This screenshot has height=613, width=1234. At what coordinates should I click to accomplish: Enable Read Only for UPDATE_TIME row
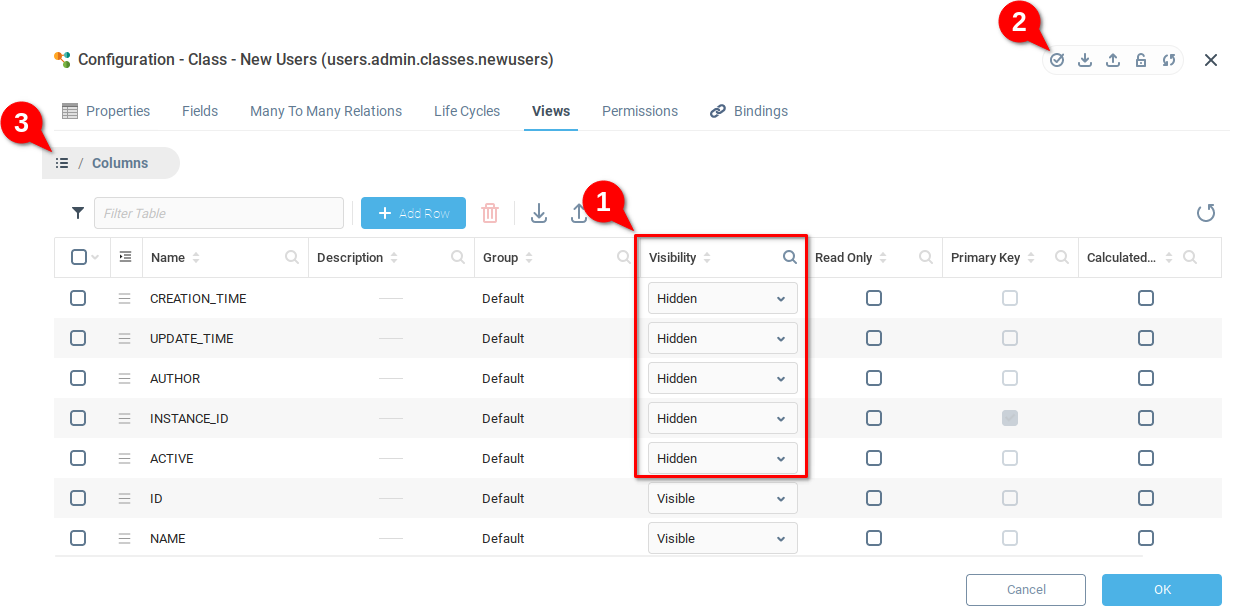[874, 338]
